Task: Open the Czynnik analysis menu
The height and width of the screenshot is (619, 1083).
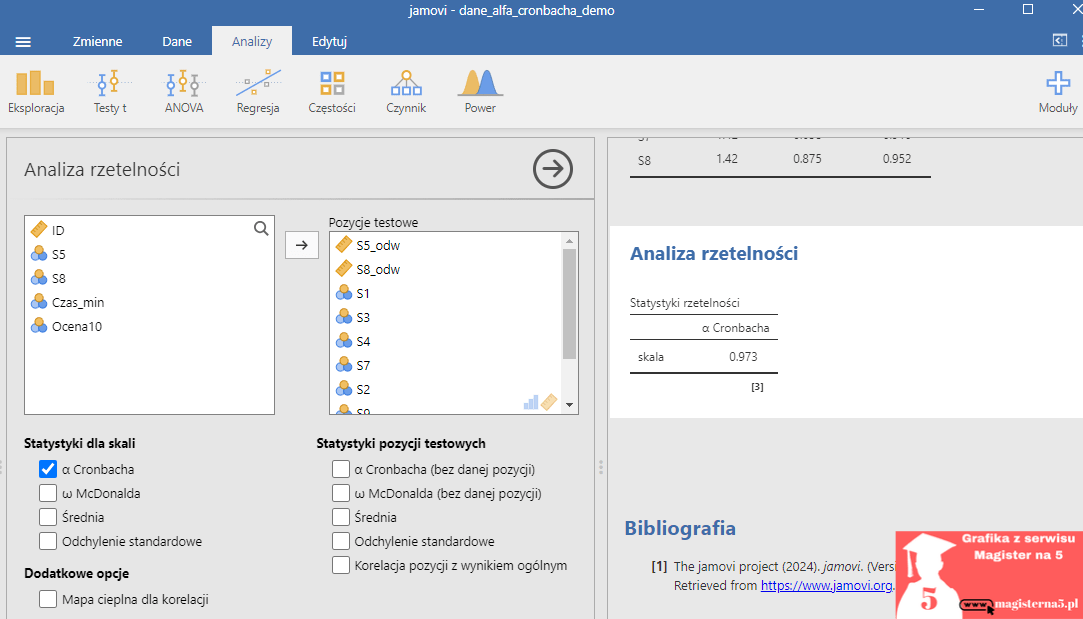Action: coord(406,92)
